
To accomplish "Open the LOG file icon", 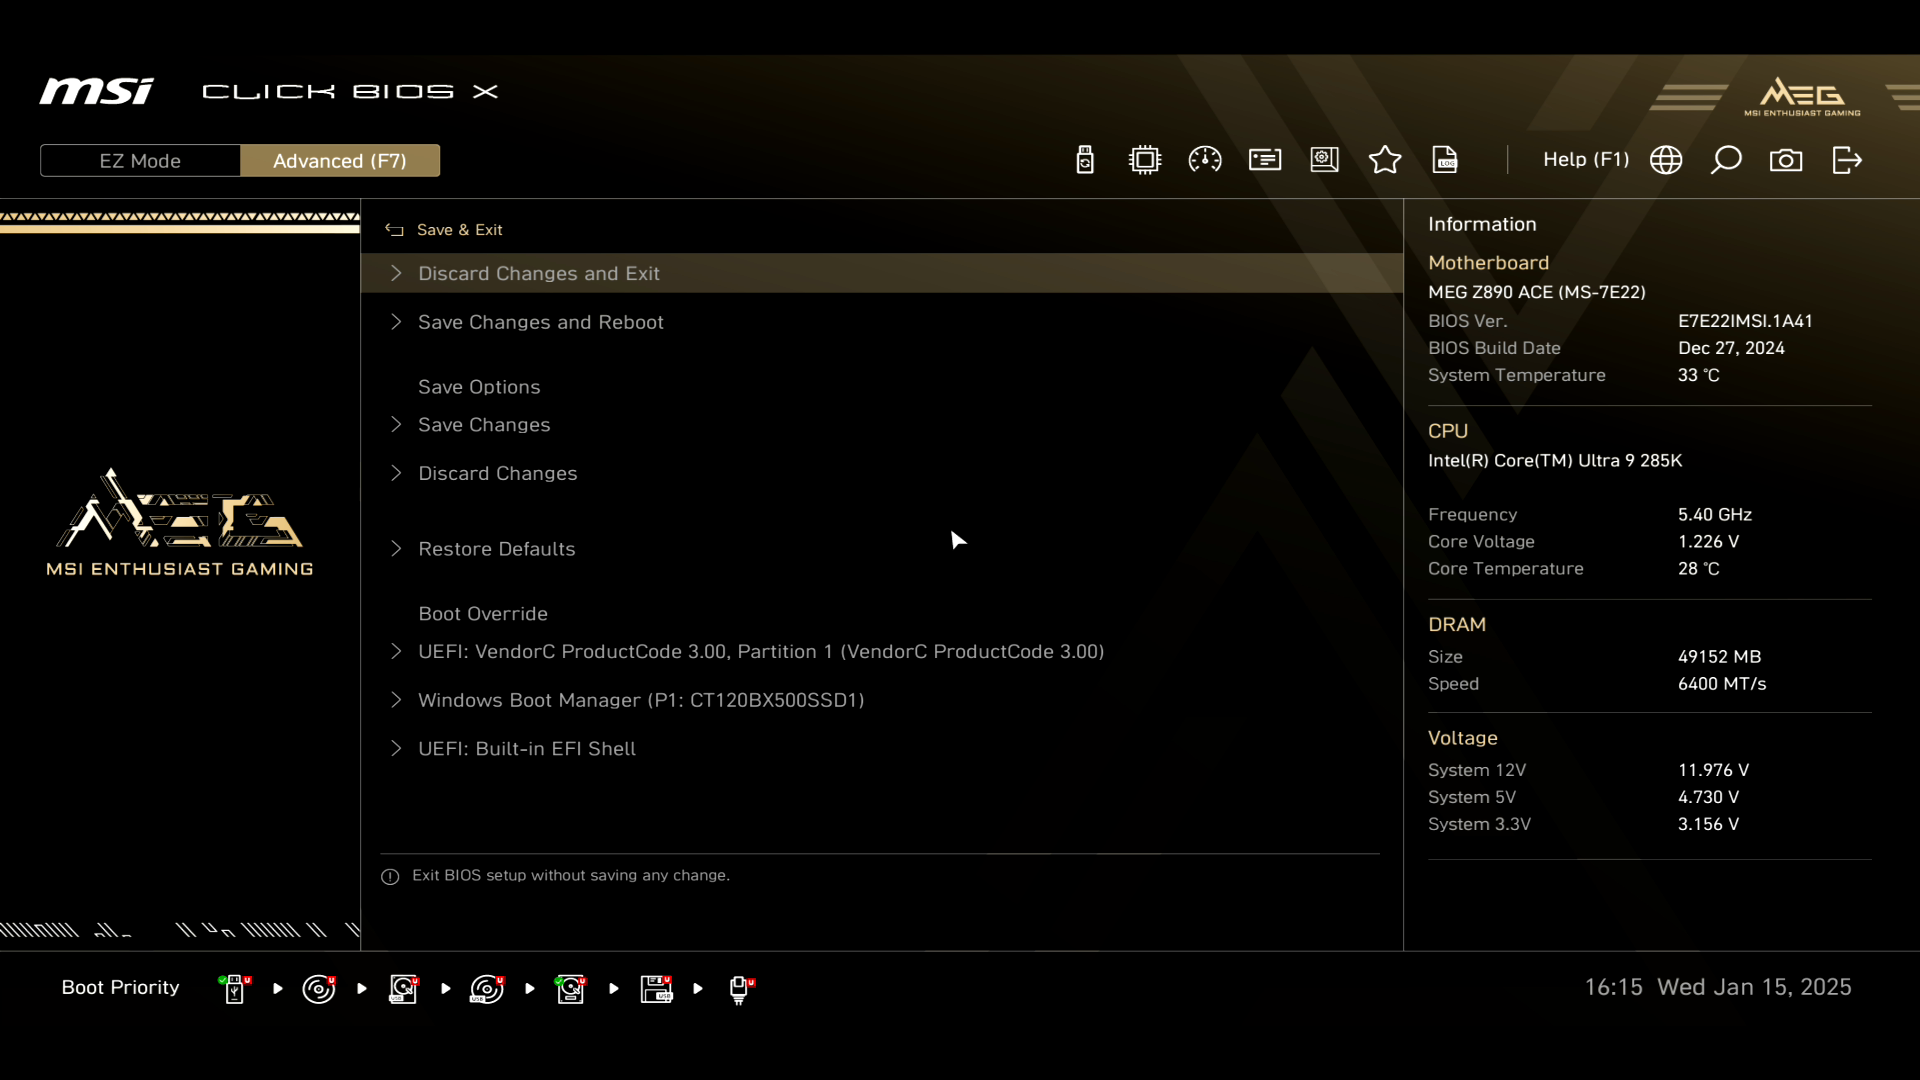I will click(1445, 160).
